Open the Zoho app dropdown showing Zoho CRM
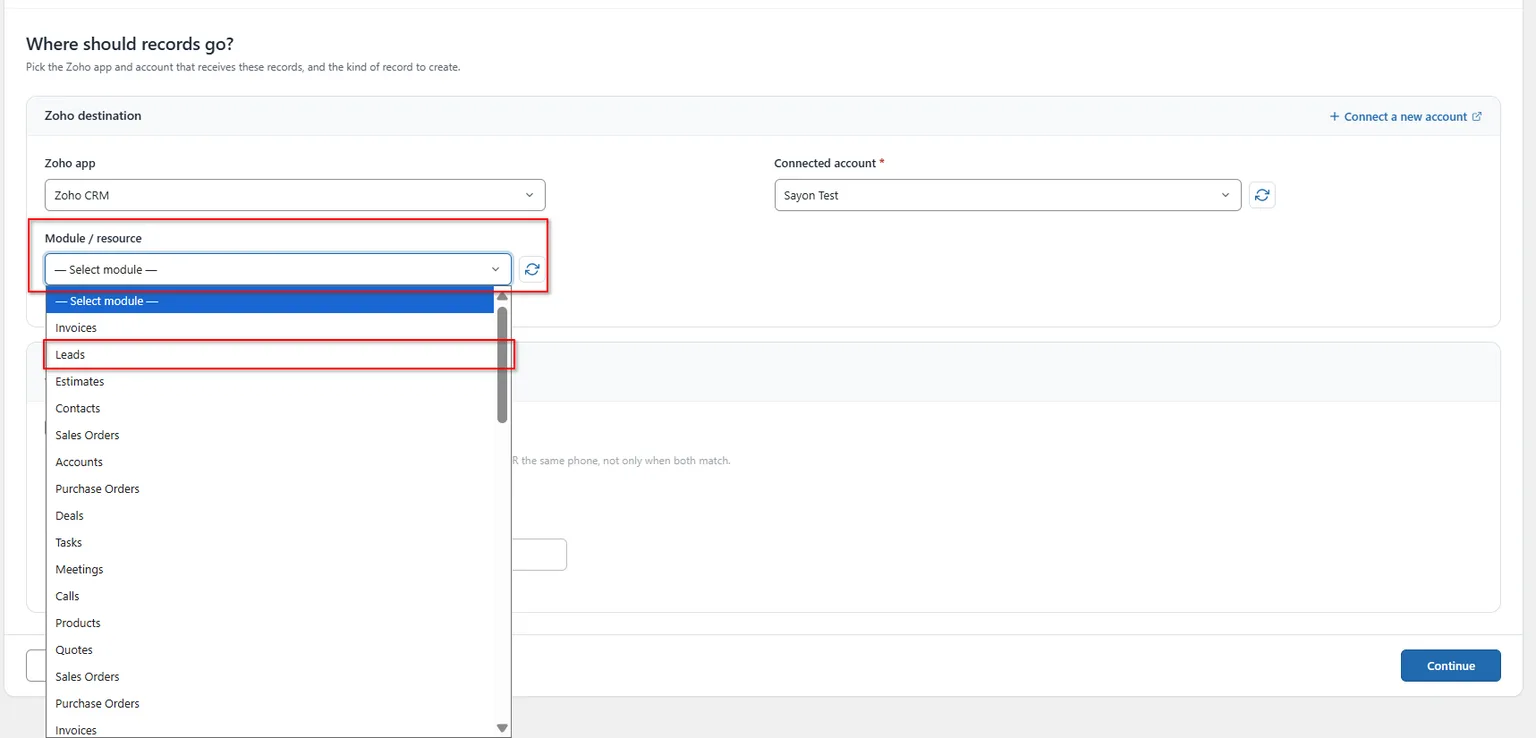The height and width of the screenshot is (738, 1536). click(x=295, y=195)
